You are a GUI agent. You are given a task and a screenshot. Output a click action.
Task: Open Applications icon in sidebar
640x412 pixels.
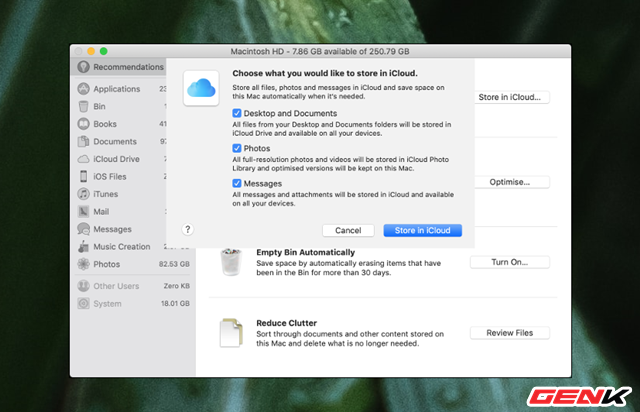[83, 89]
